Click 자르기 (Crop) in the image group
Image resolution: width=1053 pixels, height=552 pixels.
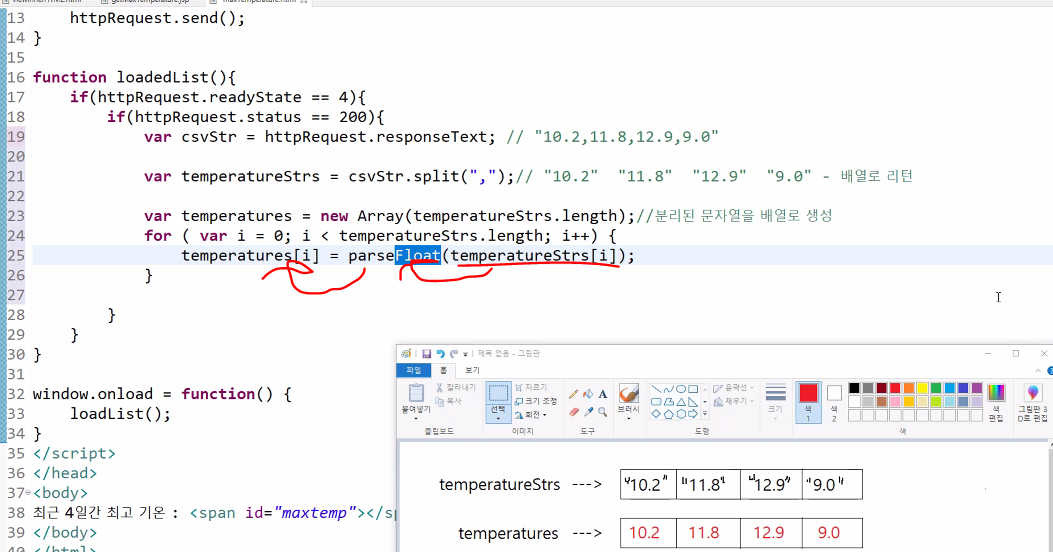531,387
